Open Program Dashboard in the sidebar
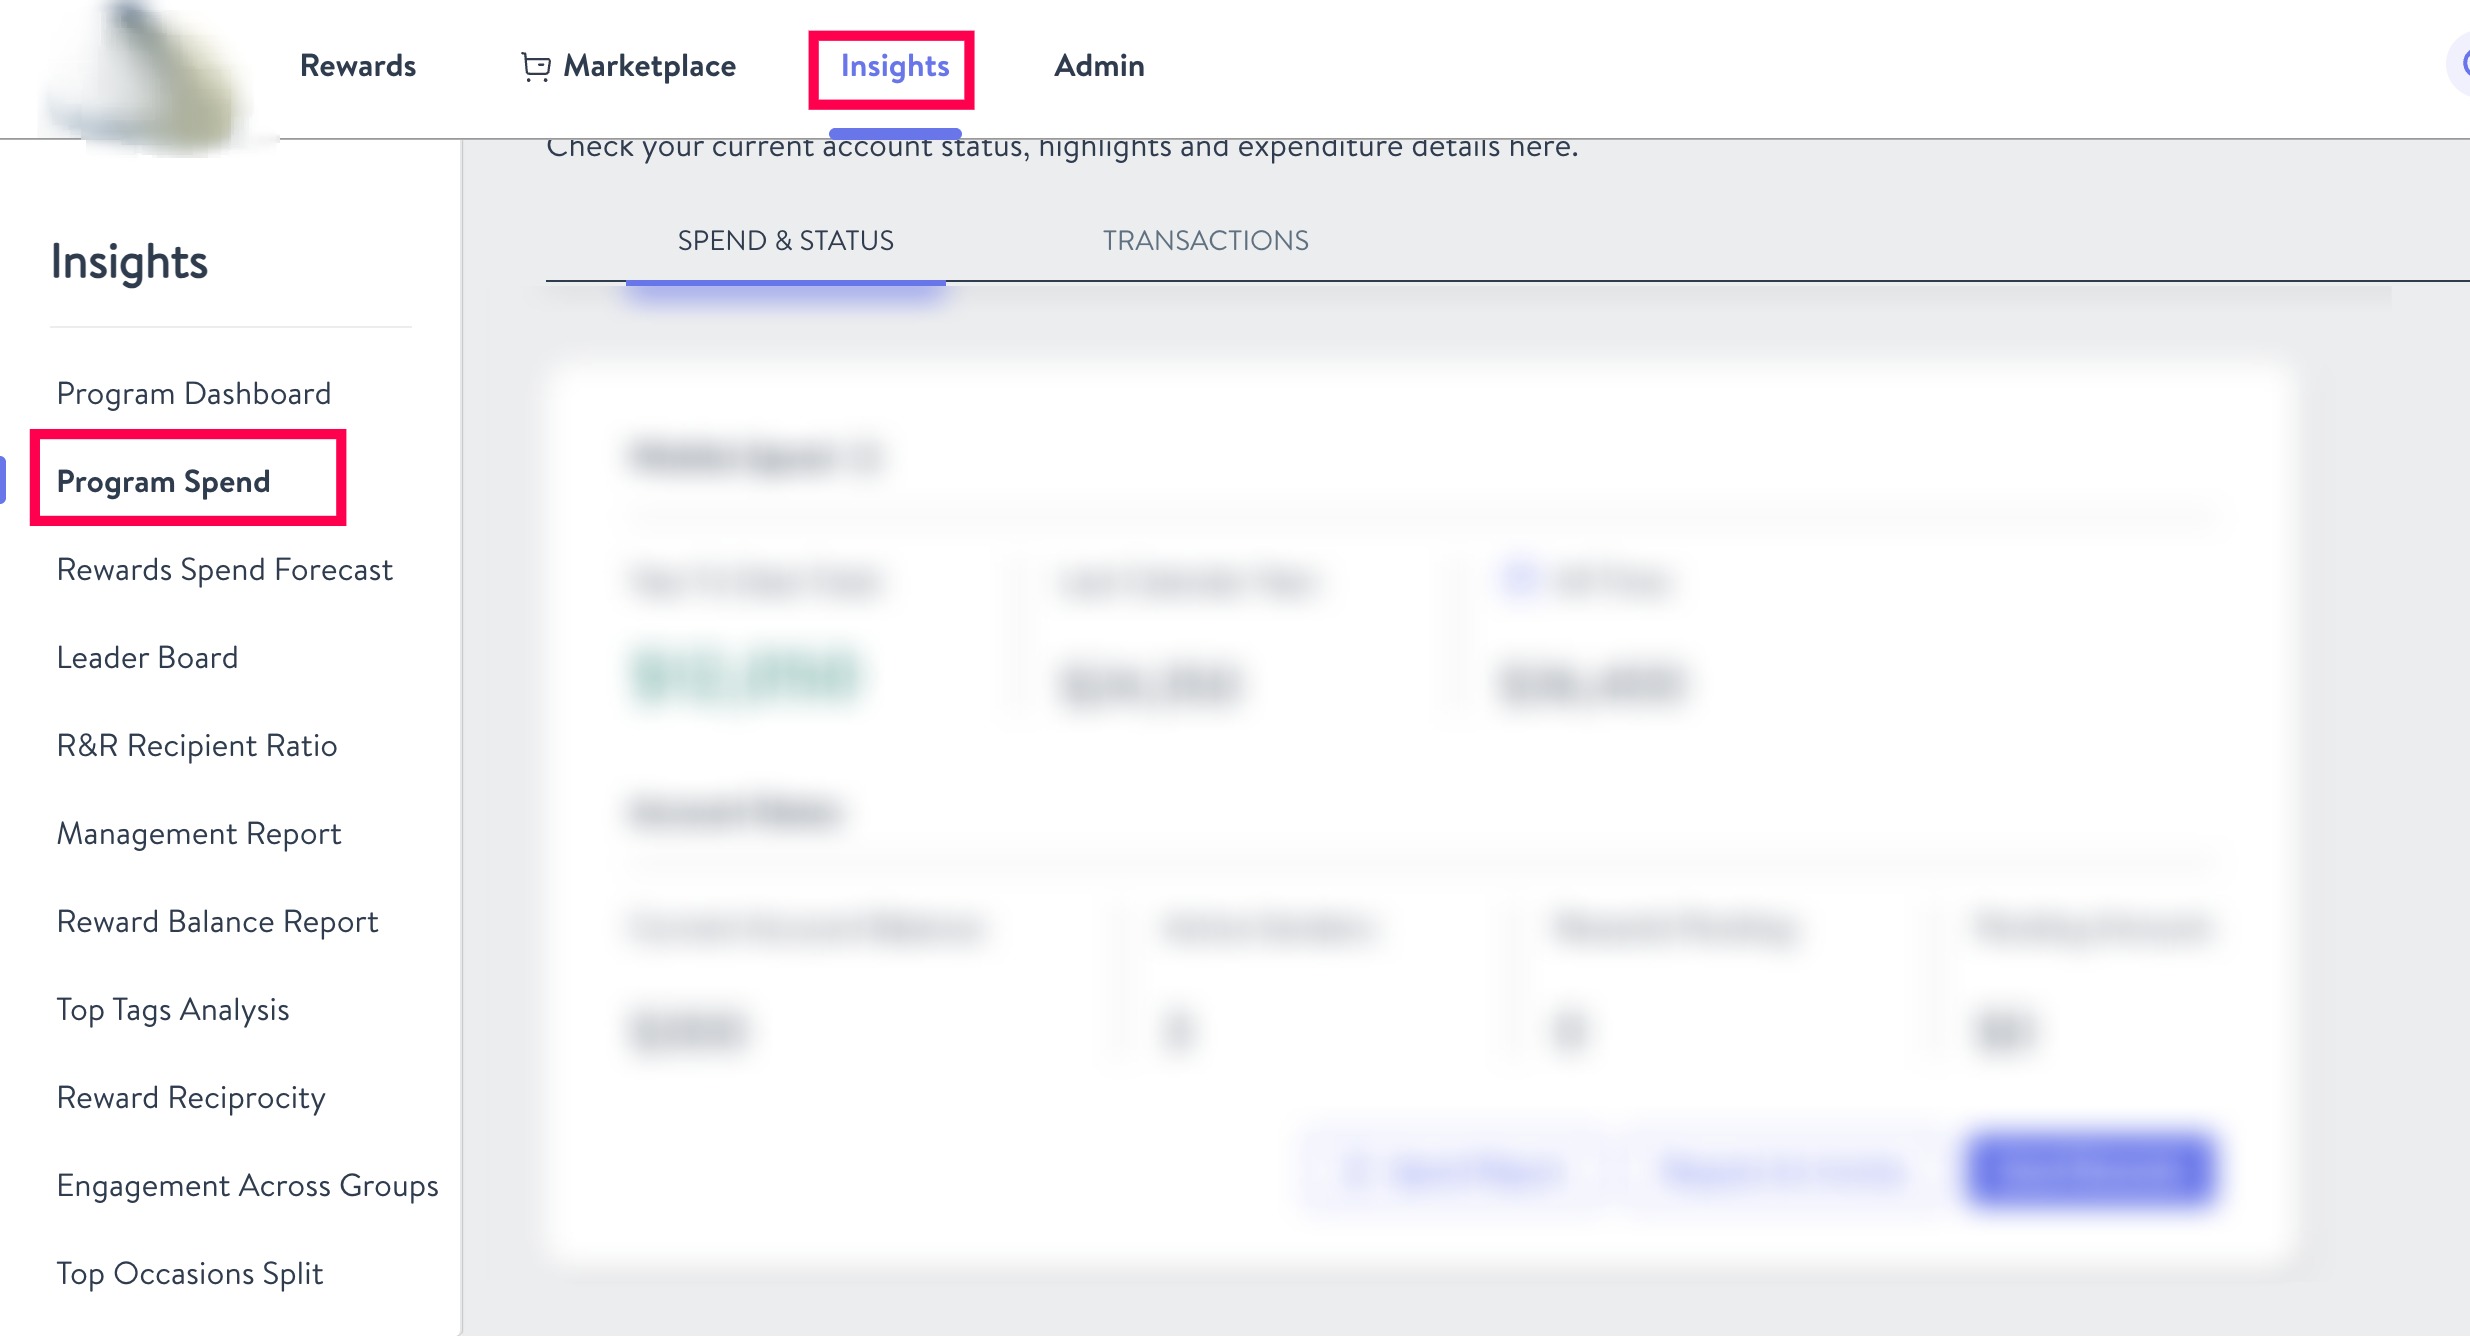The height and width of the screenshot is (1338, 2470). pos(193,394)
